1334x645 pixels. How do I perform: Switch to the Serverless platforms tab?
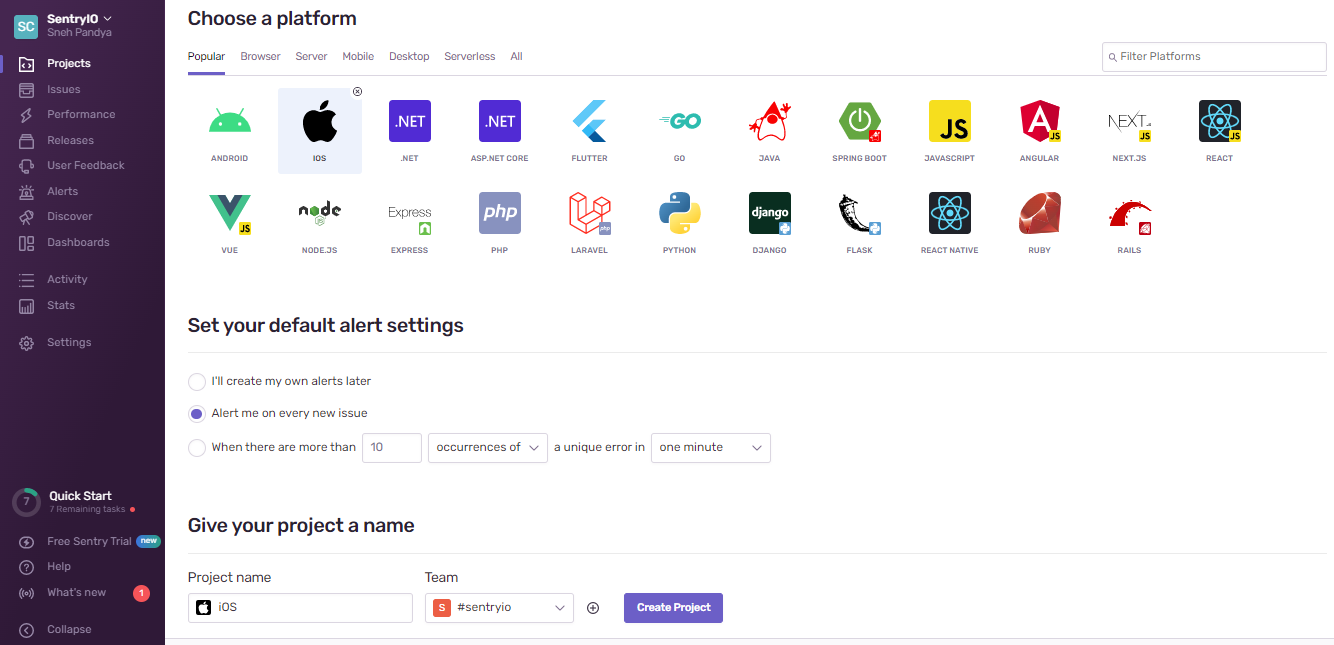(470, 56)
